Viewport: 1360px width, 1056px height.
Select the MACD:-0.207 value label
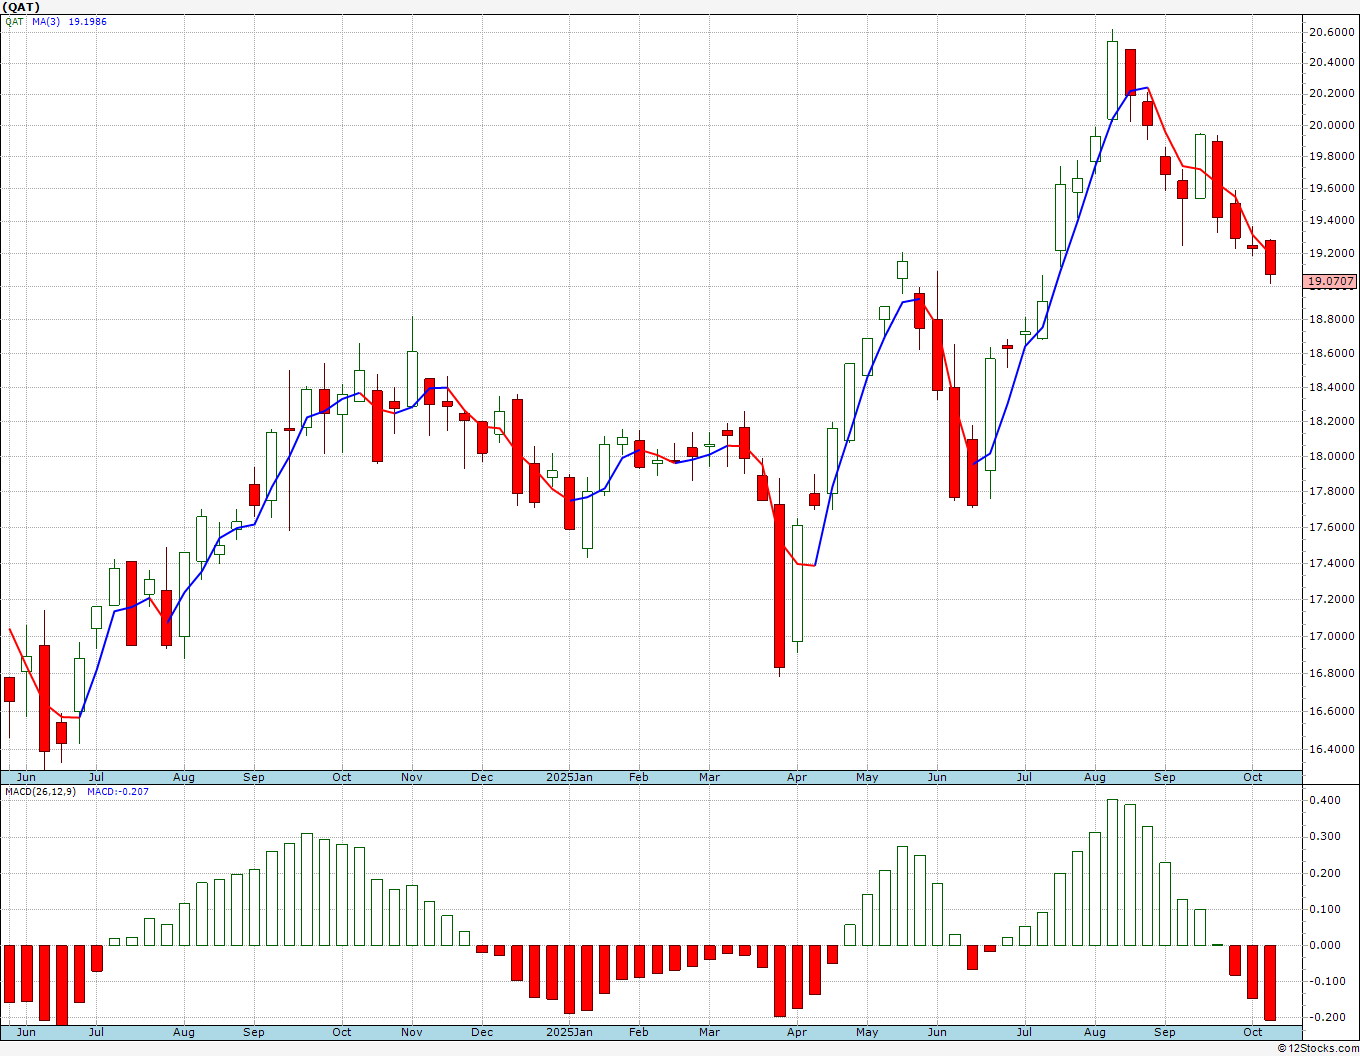tap(118, 792)
